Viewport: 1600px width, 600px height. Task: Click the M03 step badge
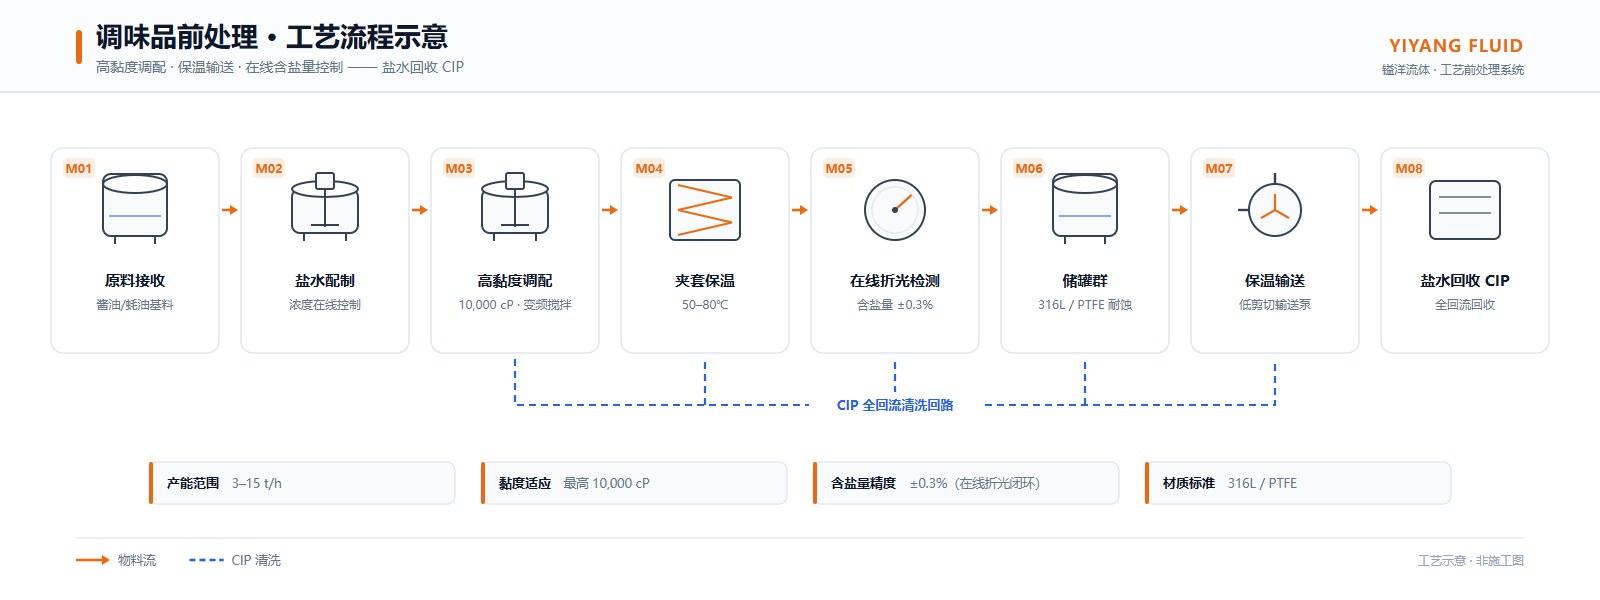tap(459, 168)
